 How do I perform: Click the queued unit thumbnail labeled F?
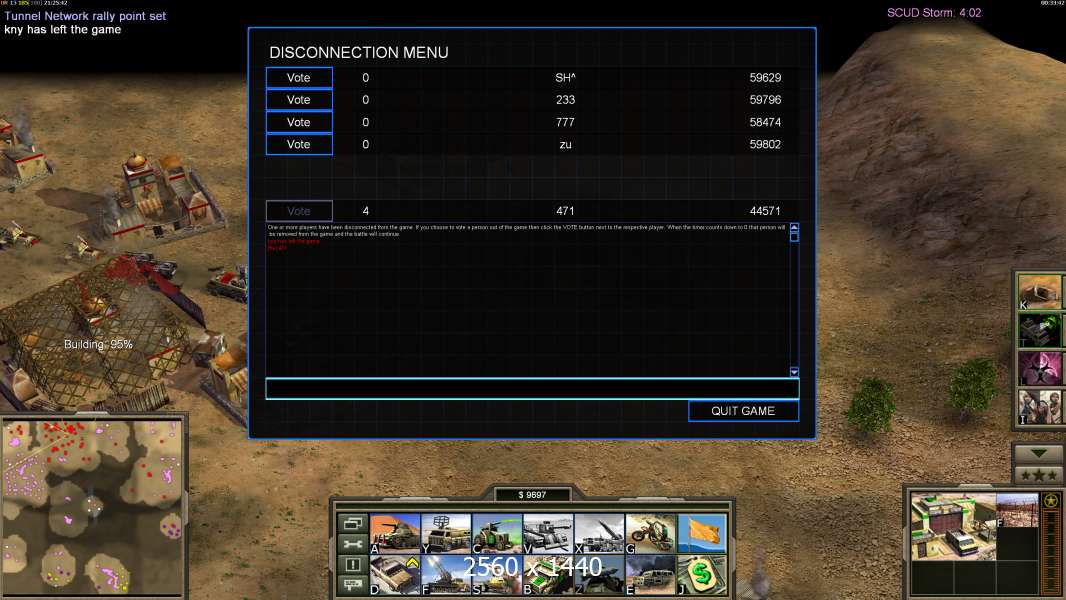(x=1018, y=510)
